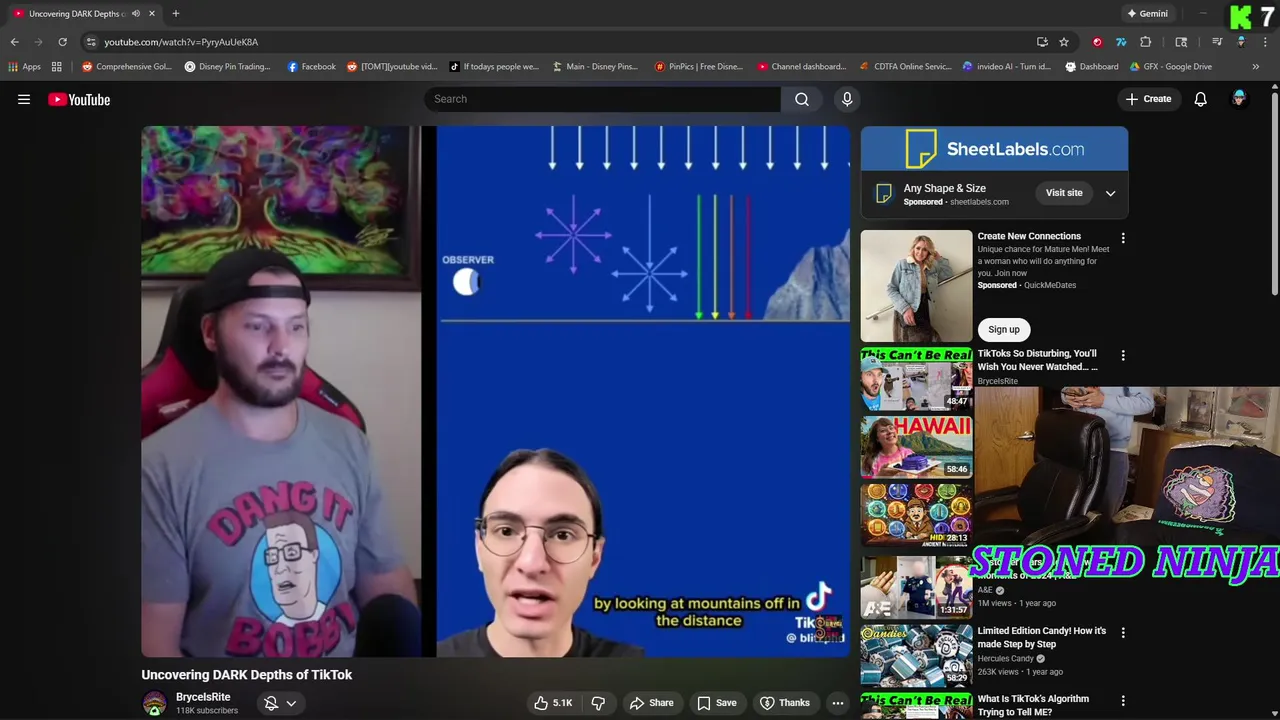Open the HAWAII video thumbnail
This screenshot has width=1280, height=720.
(916, 447)
